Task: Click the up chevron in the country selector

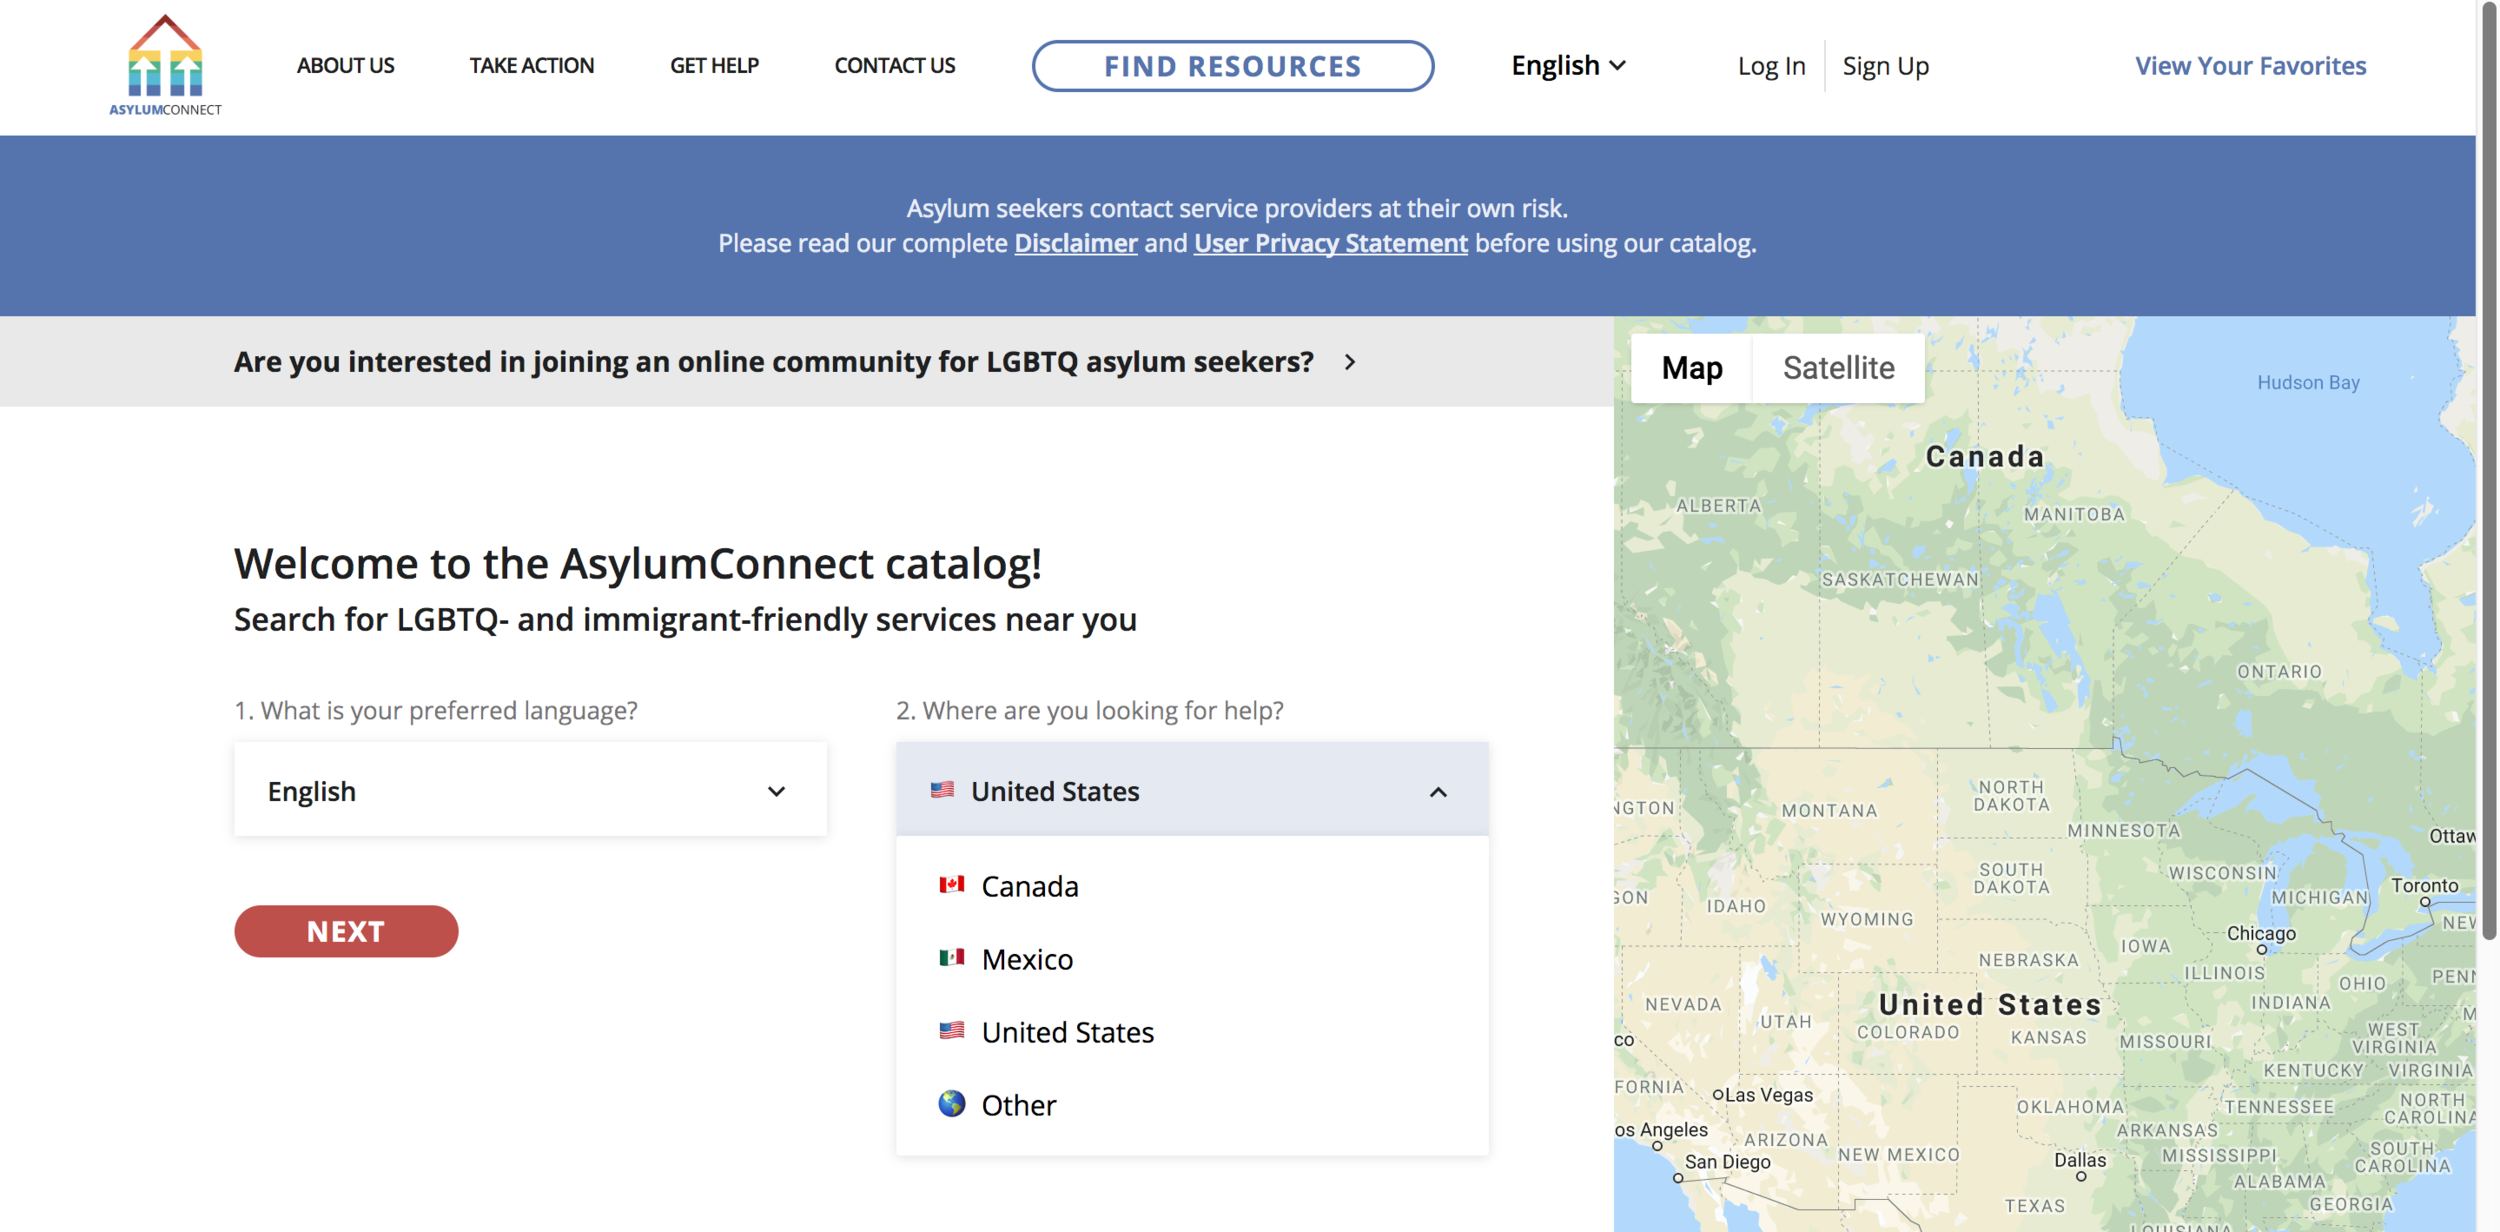Action: 1438,792
